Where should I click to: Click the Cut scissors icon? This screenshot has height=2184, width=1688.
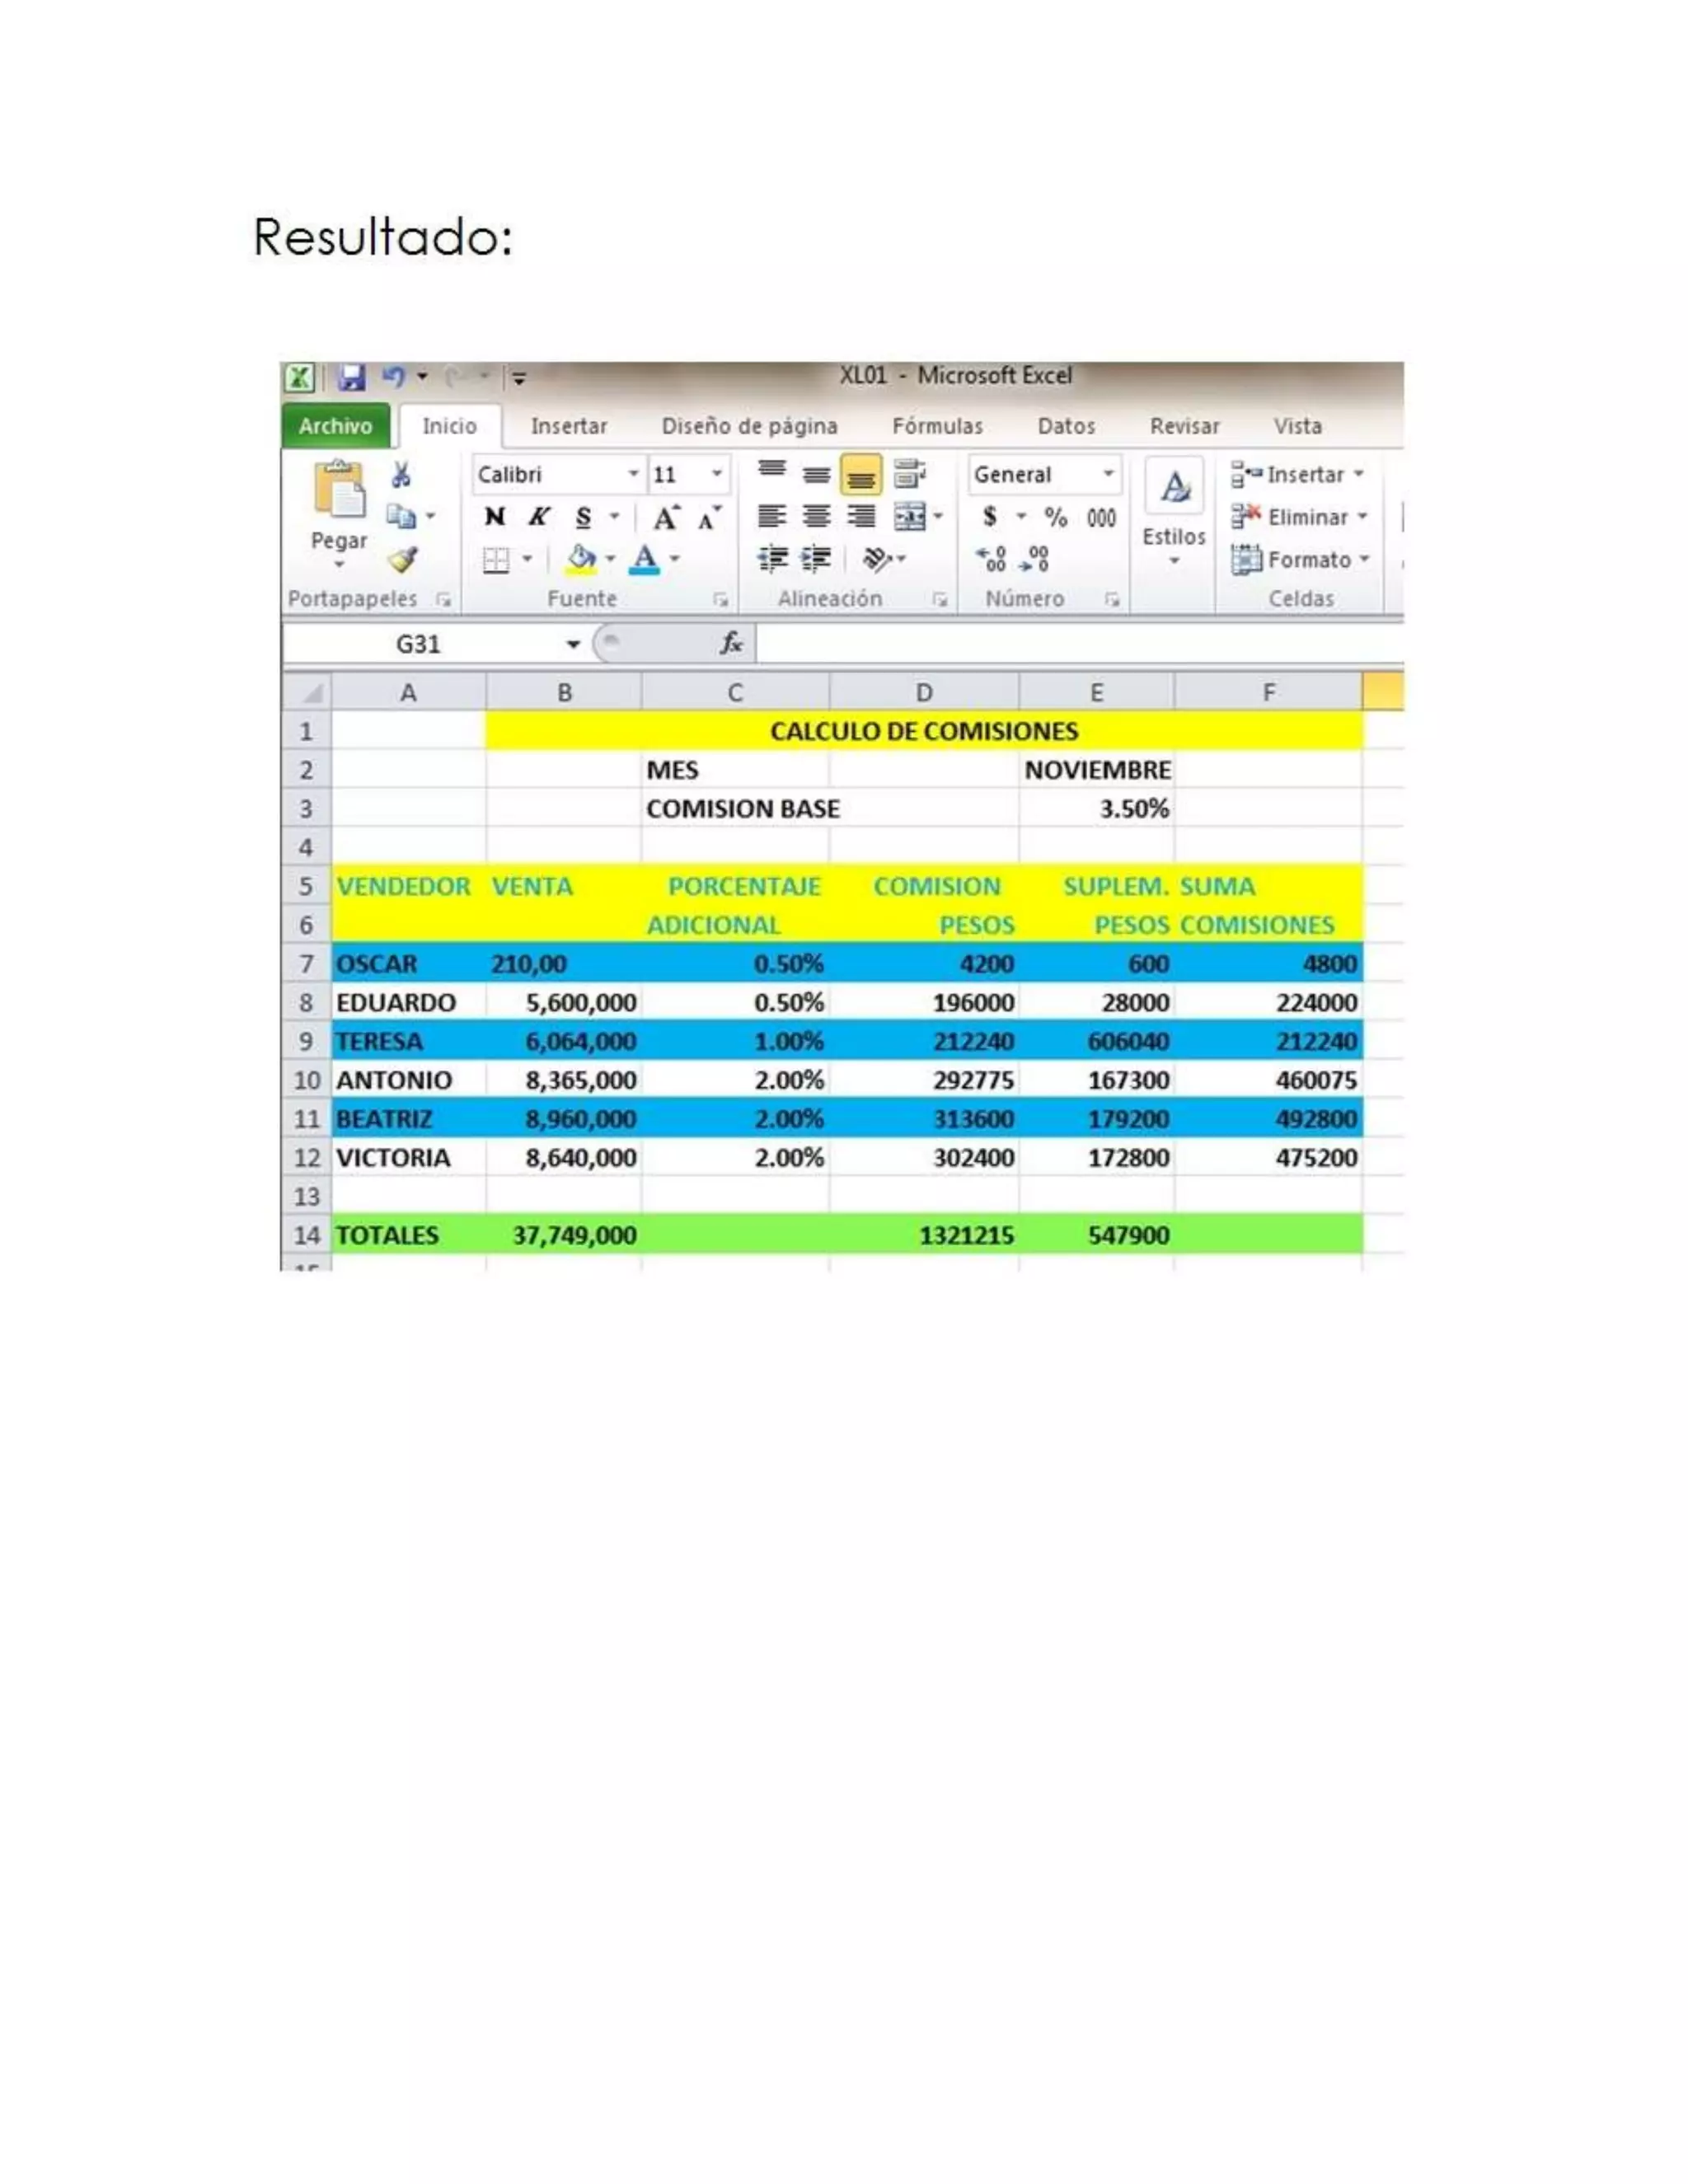(401, 474)
